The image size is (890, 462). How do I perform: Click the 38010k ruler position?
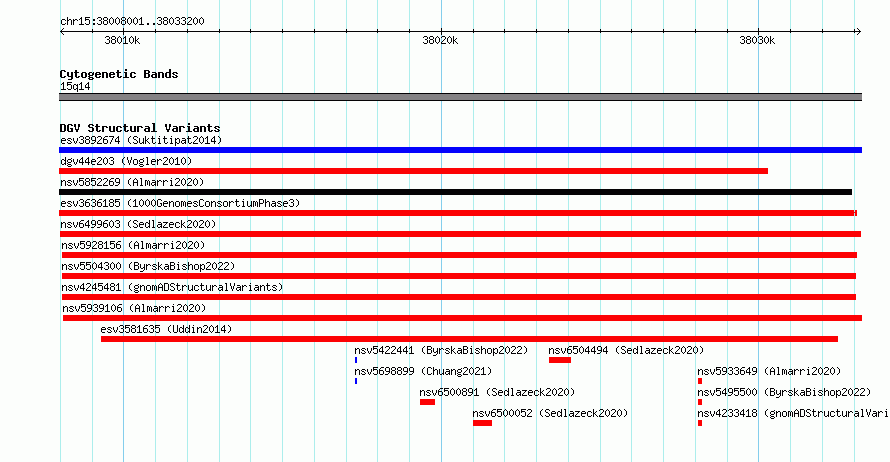(x=122, y=40)
